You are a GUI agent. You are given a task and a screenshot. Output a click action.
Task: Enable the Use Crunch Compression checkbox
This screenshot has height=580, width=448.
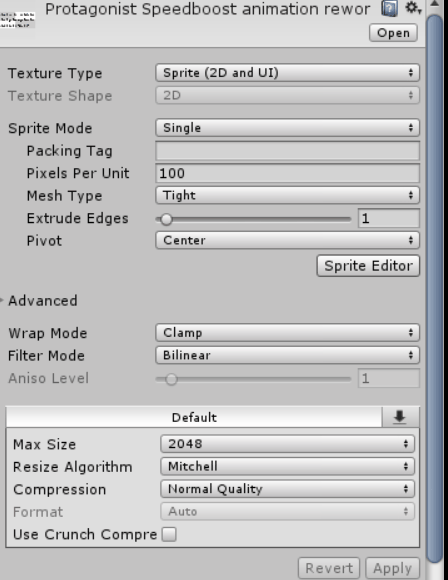point(169,535)
